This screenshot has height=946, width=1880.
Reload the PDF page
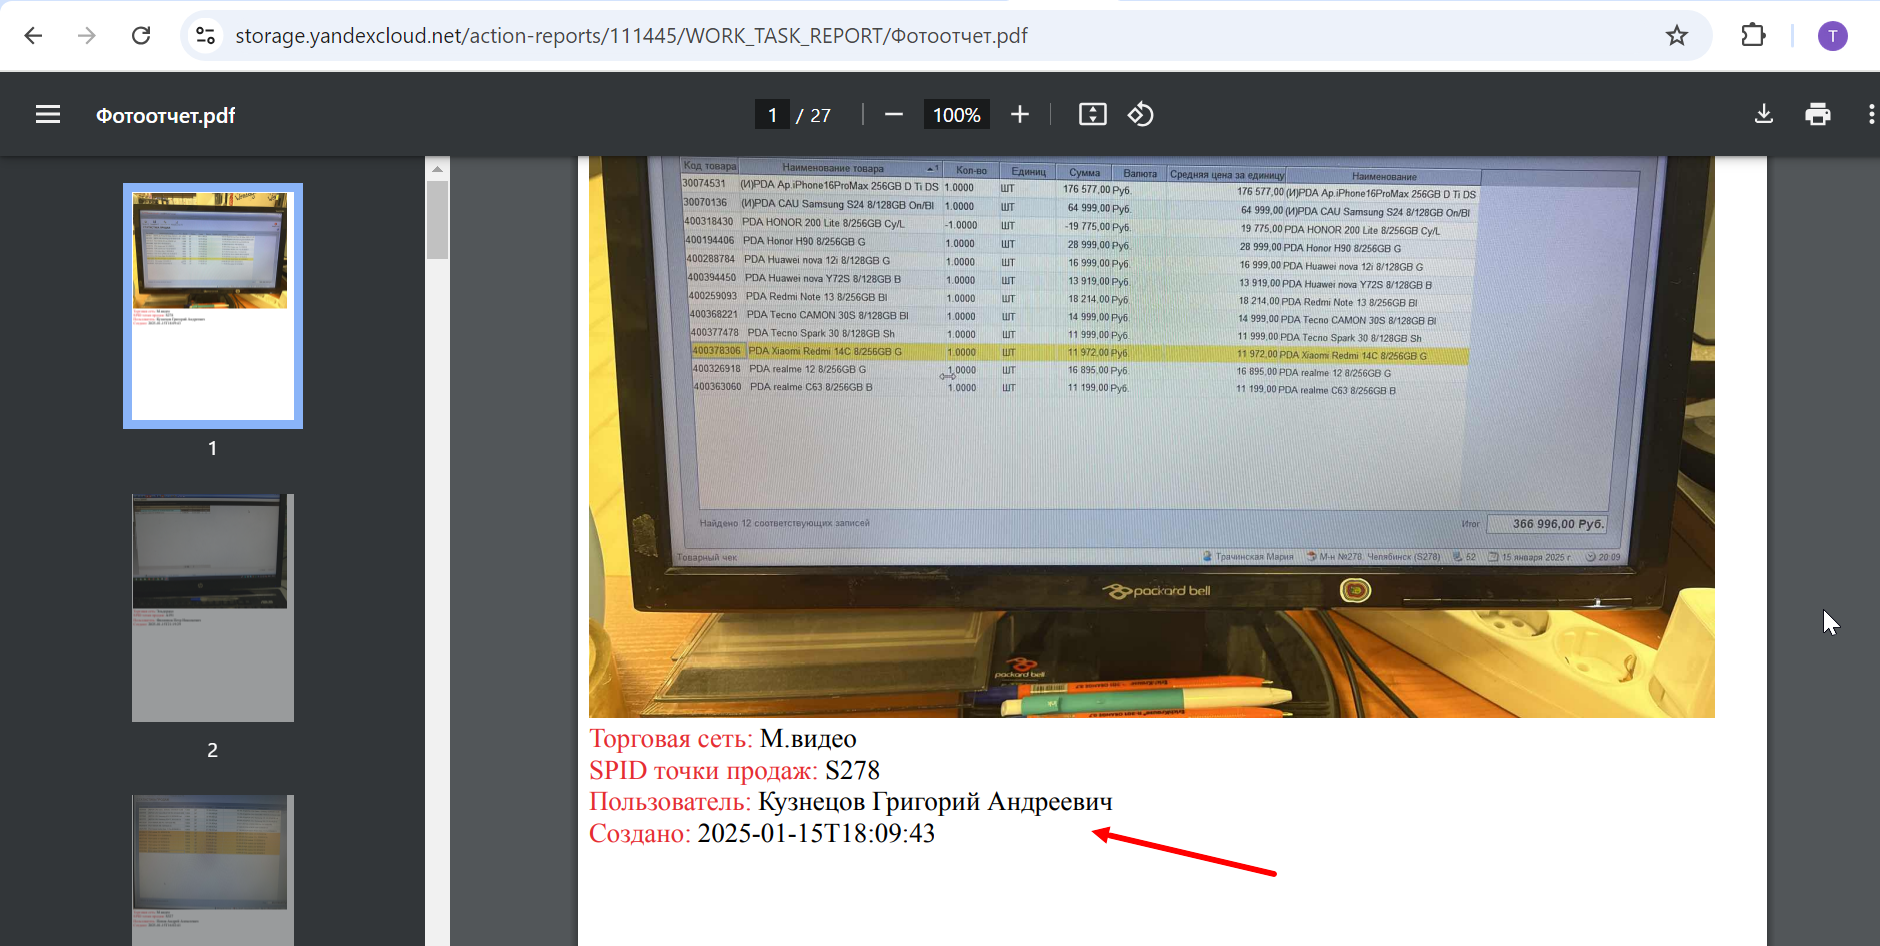141,36
